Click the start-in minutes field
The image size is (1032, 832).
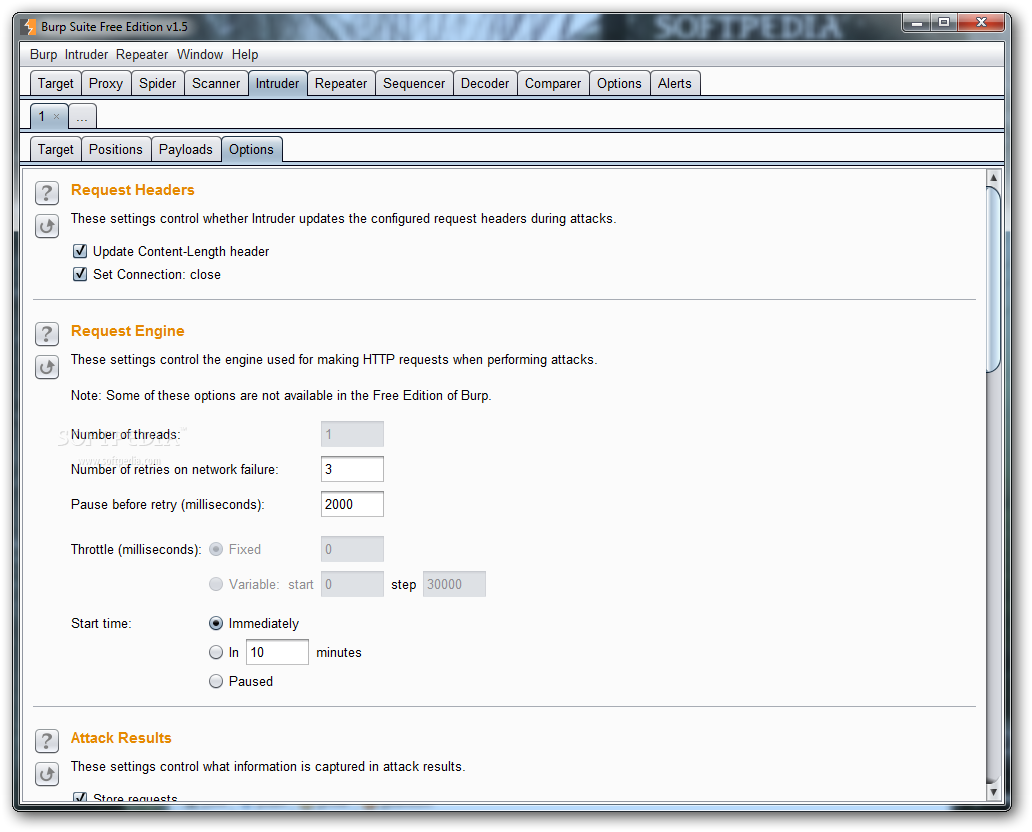pyautogui.click(x=277, y=652)
